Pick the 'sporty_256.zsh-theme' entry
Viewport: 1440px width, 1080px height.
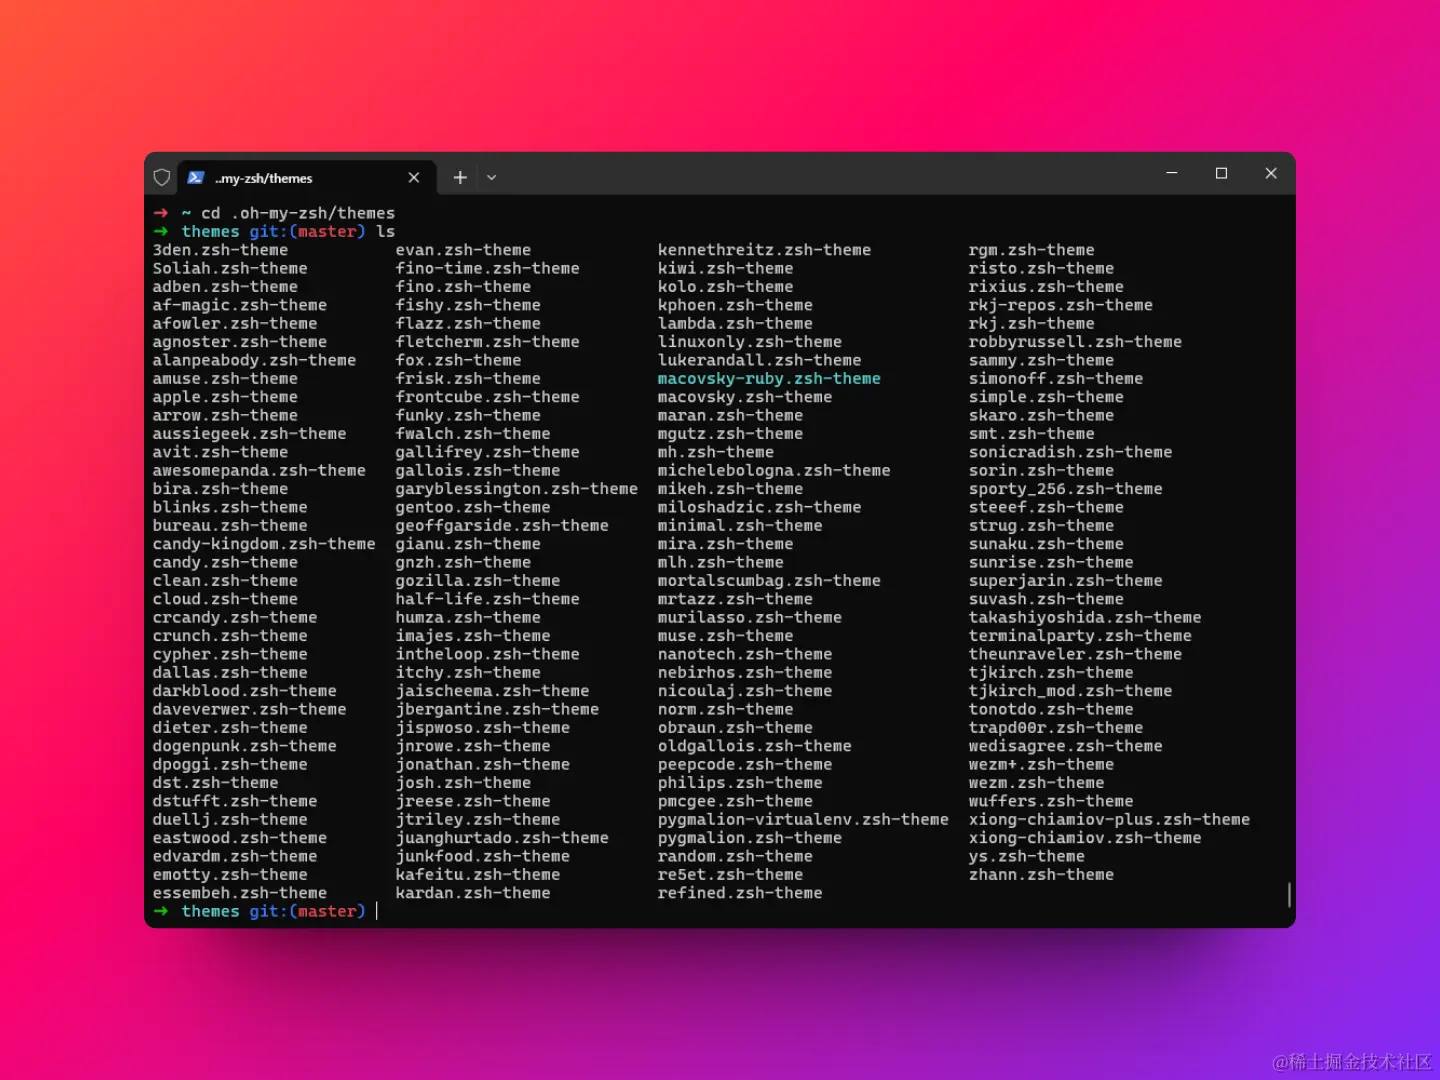1065,489
